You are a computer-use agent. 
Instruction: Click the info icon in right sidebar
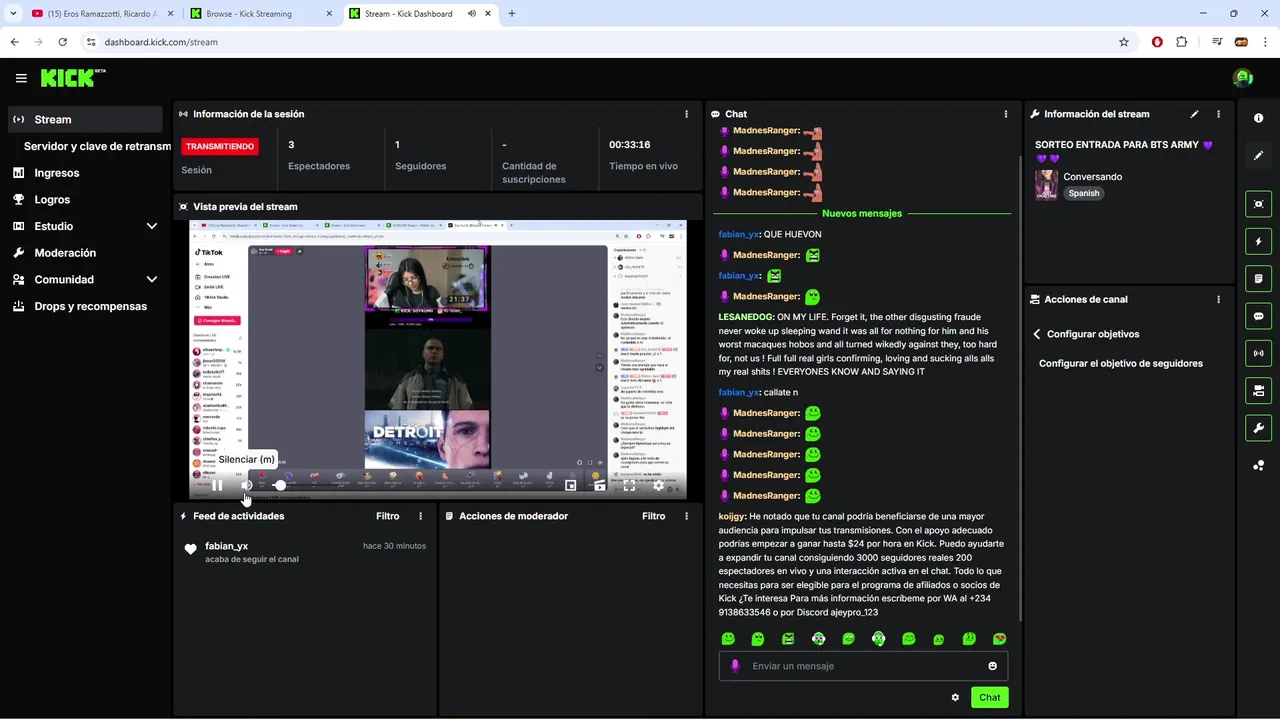tap(1258, 118)
